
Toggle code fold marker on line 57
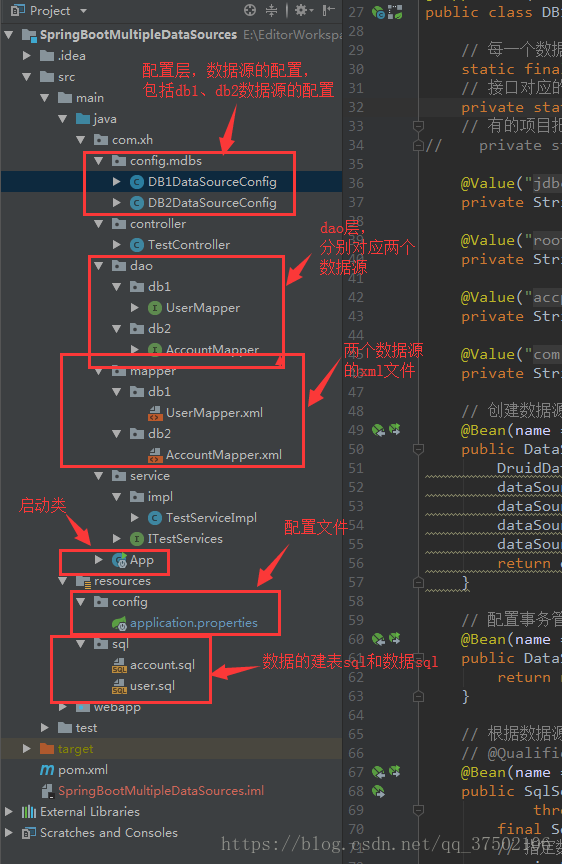418,582
